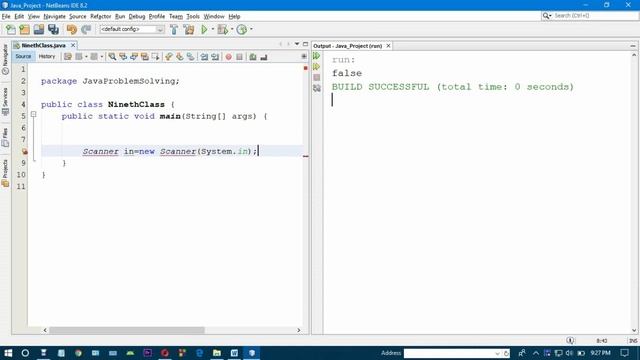Screen dimensions: 640x360
Task: Open the Edit menu
Action: pos(19,17)
